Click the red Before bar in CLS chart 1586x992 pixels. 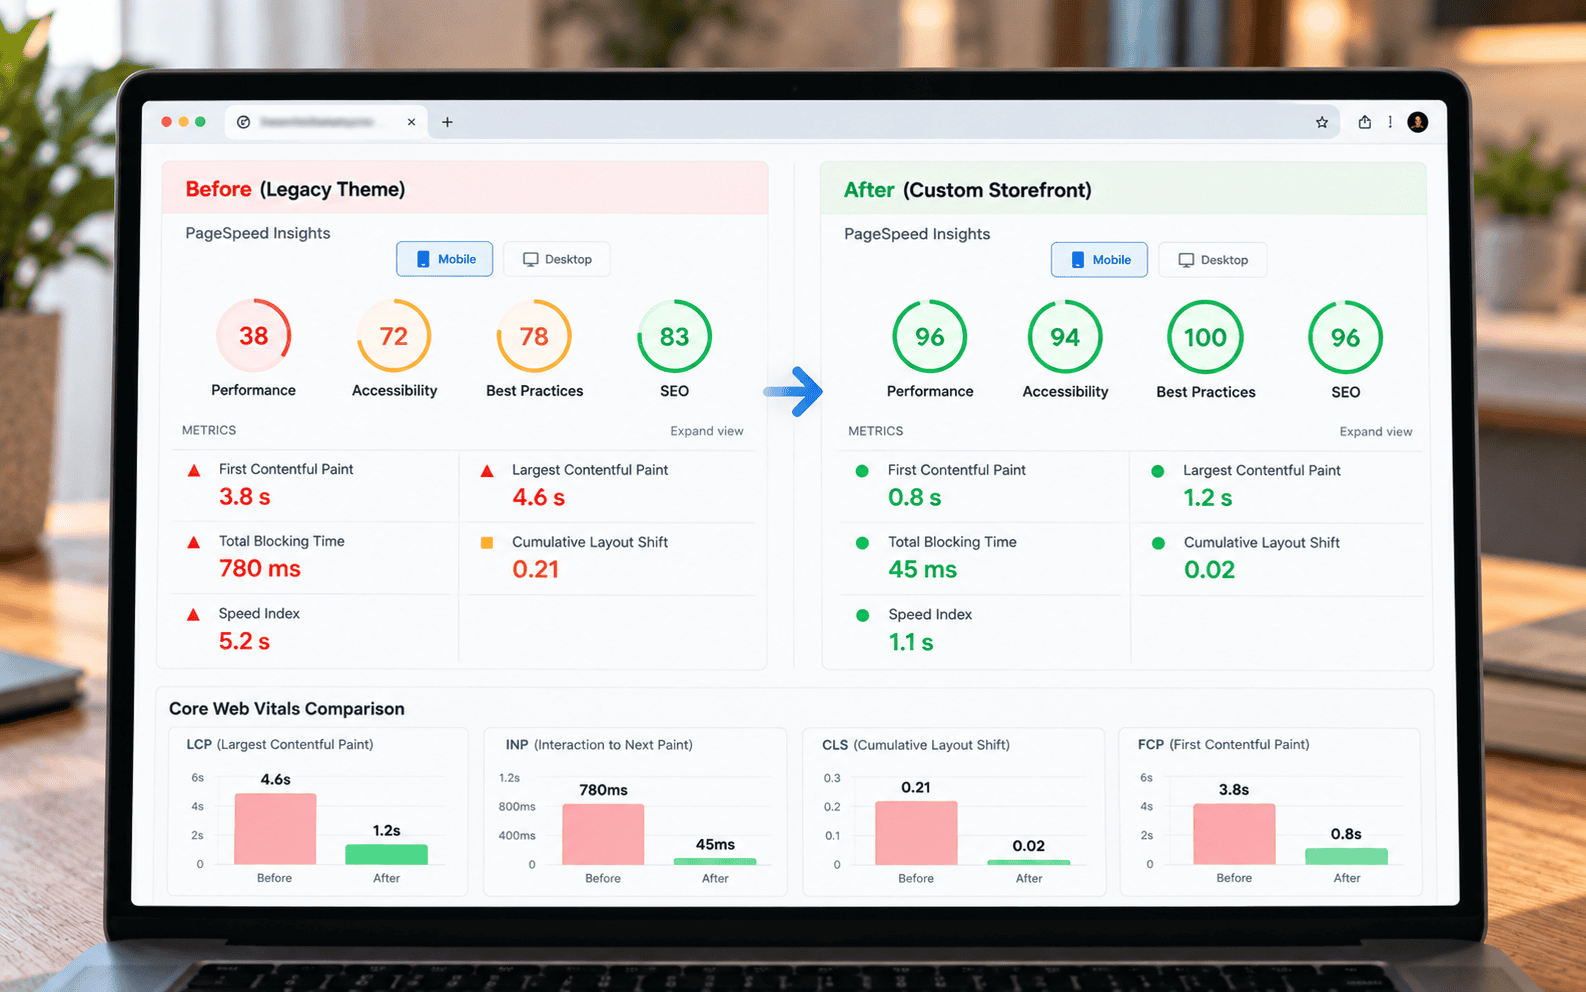(916, 833)
